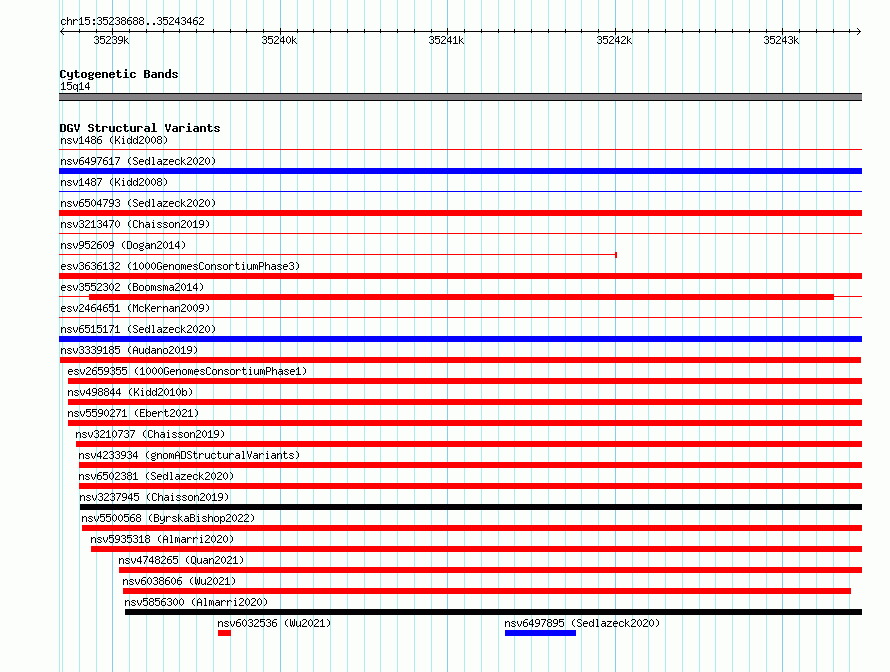Click the Cytogenetic Bands track title

119,74
